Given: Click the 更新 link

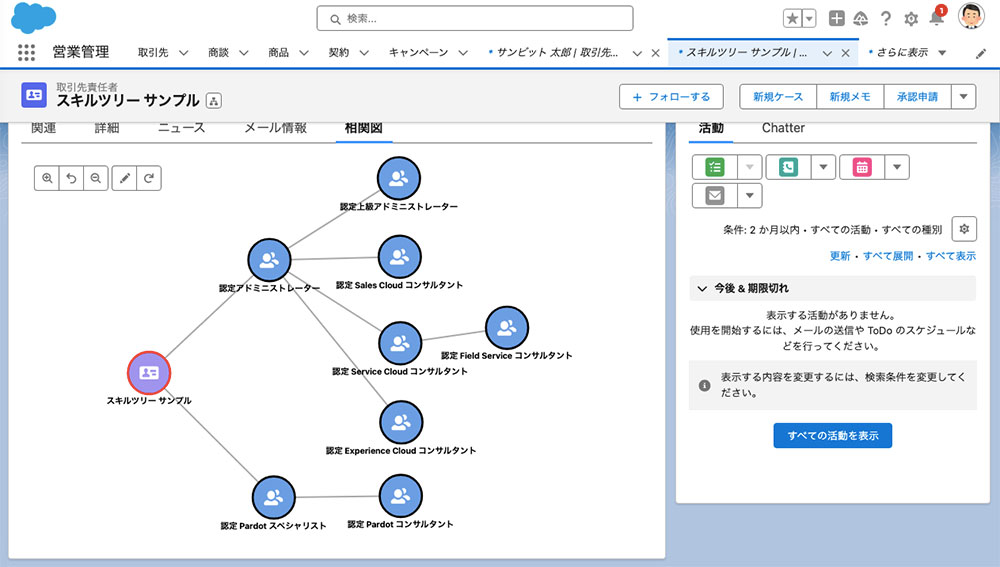Looking at the screenshot, I should pos(839,256).
